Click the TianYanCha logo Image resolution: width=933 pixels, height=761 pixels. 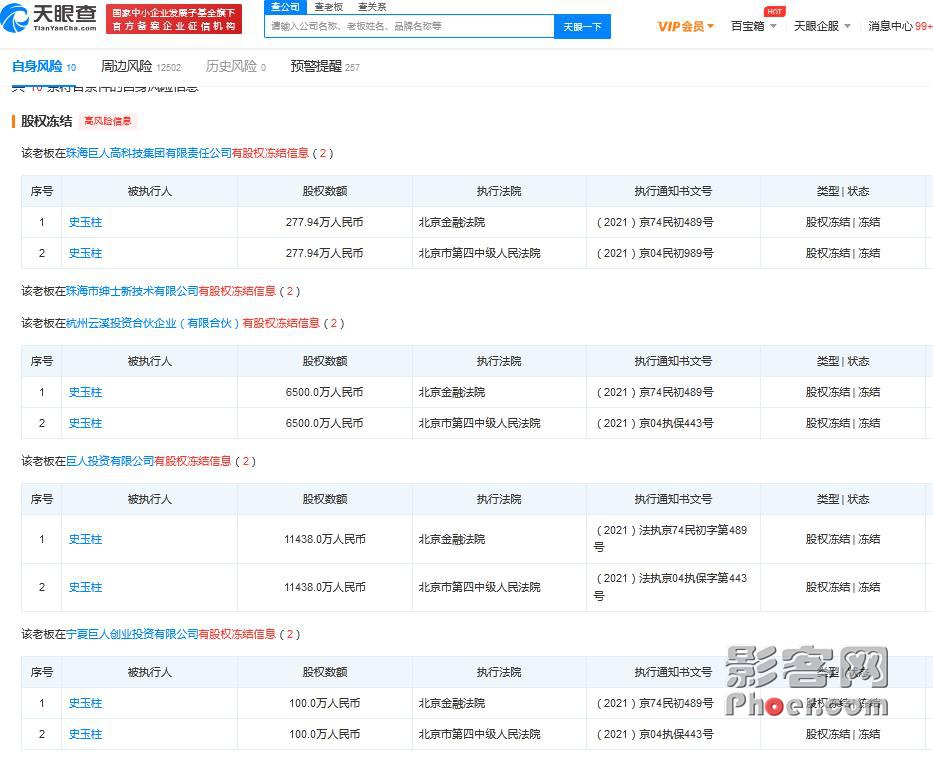(x=49, y=18)
